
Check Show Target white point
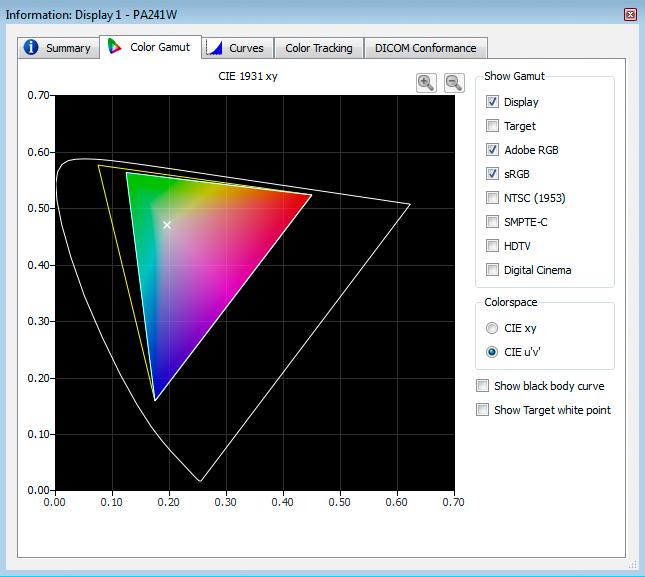(483, 410)
